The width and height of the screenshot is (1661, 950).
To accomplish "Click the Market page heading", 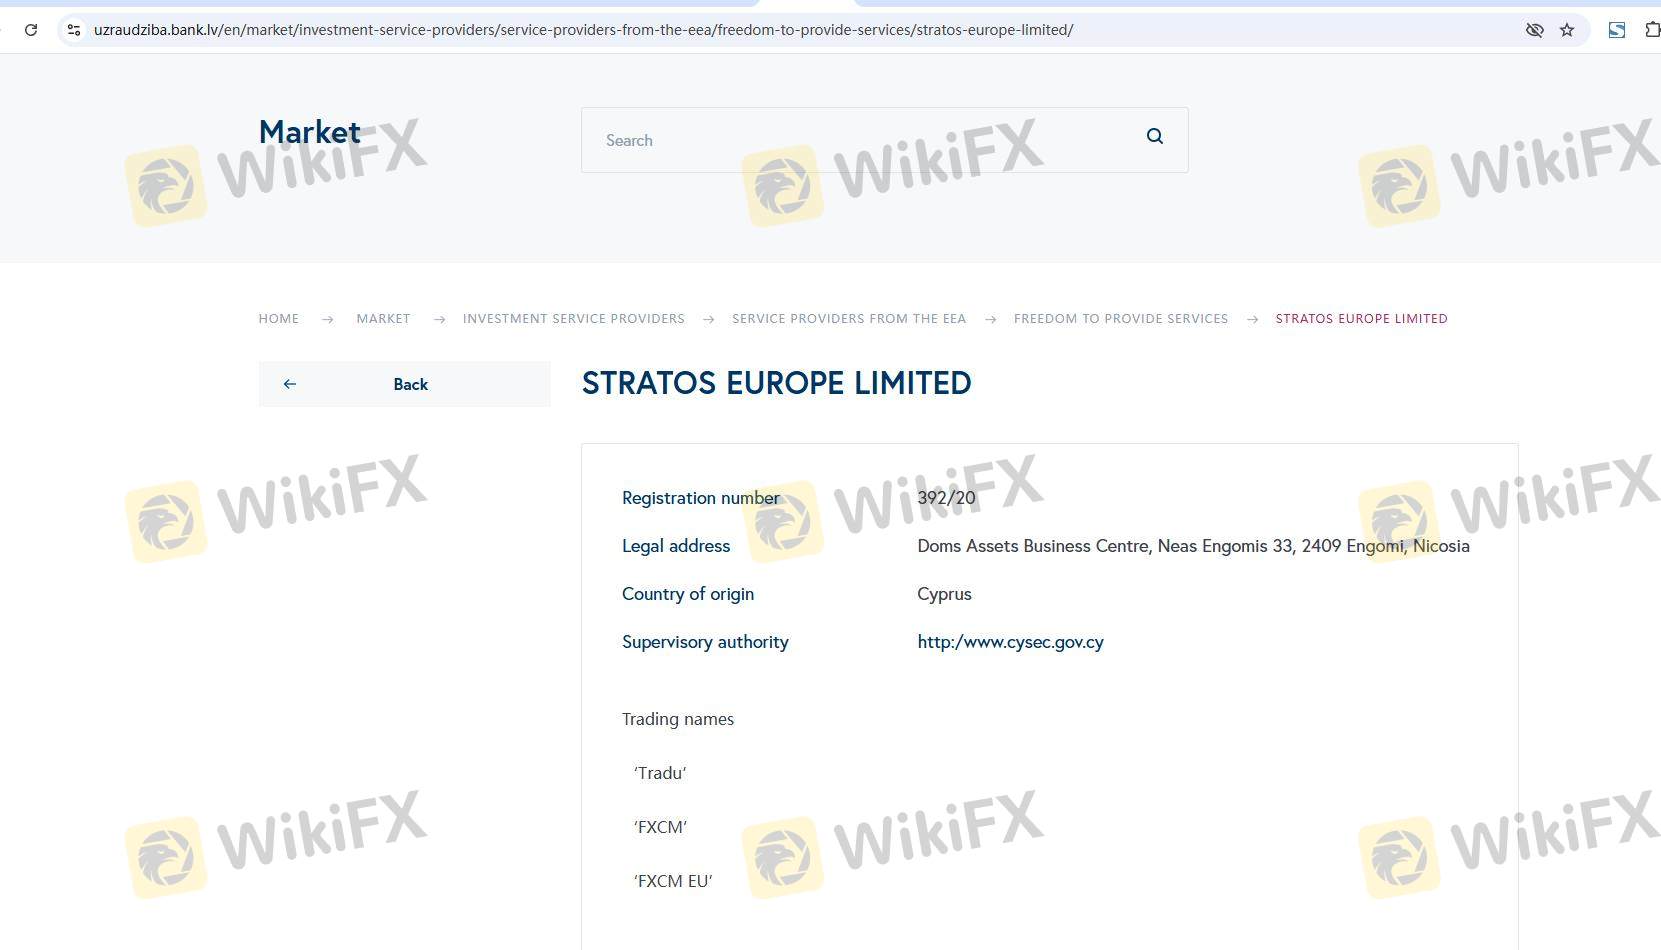I will coord(309,132).
